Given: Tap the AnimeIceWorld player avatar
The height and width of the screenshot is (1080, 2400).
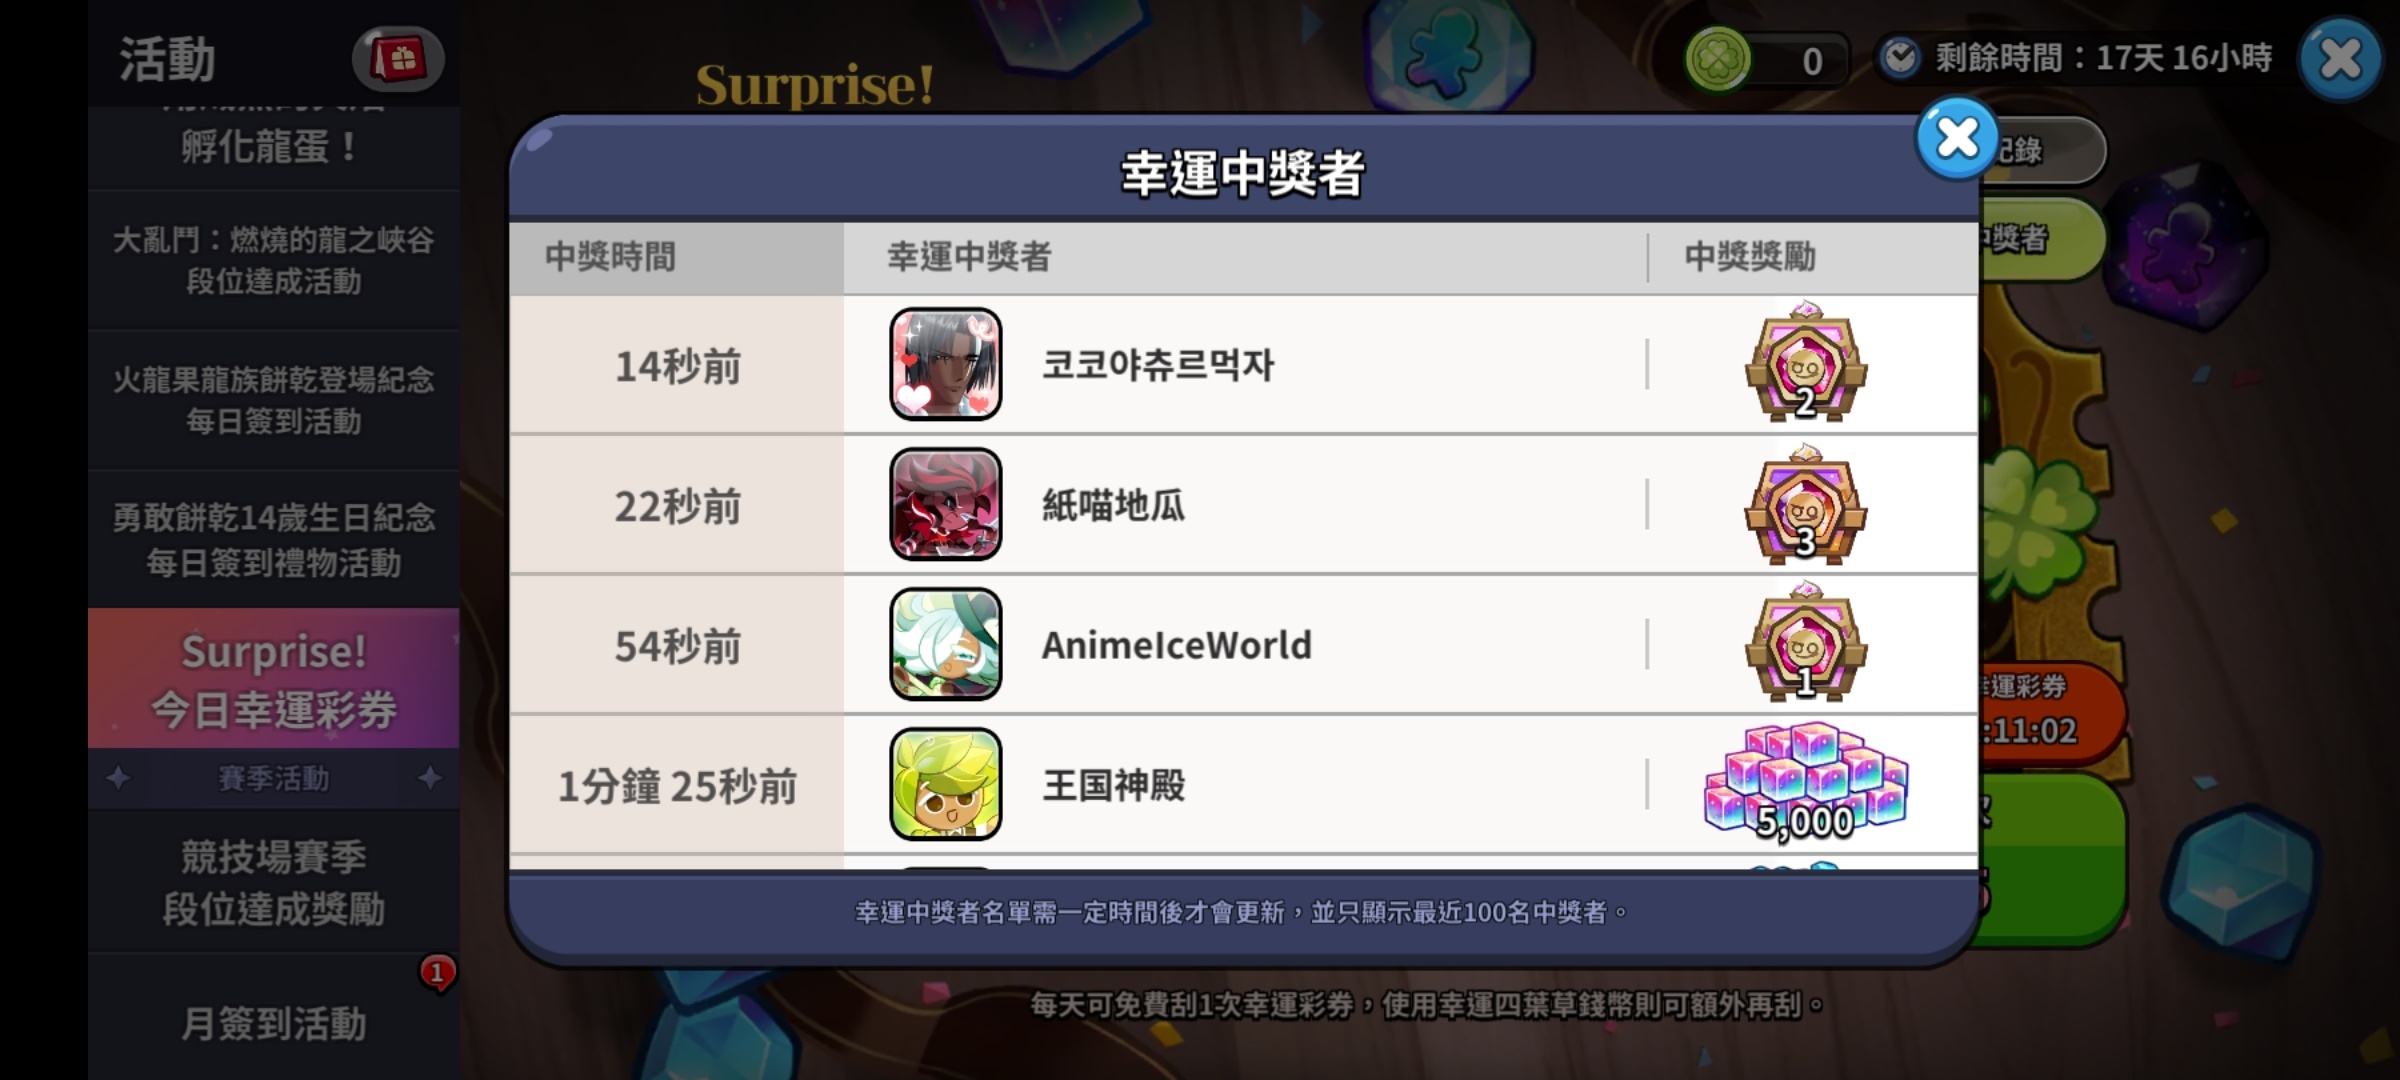Looking at the screenshot, I should click(945, 644).
